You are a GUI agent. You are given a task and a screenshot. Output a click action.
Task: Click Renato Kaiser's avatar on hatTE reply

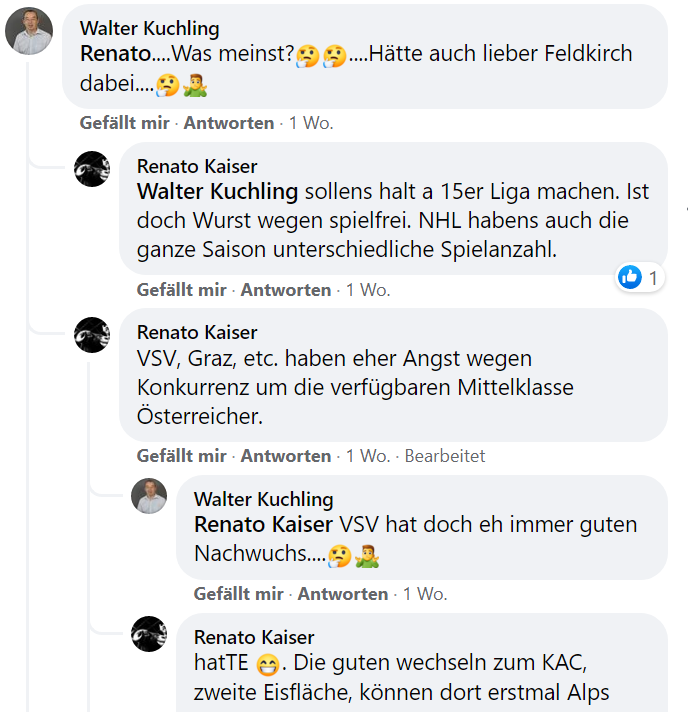pyautogui.click(x=149, y=635)
